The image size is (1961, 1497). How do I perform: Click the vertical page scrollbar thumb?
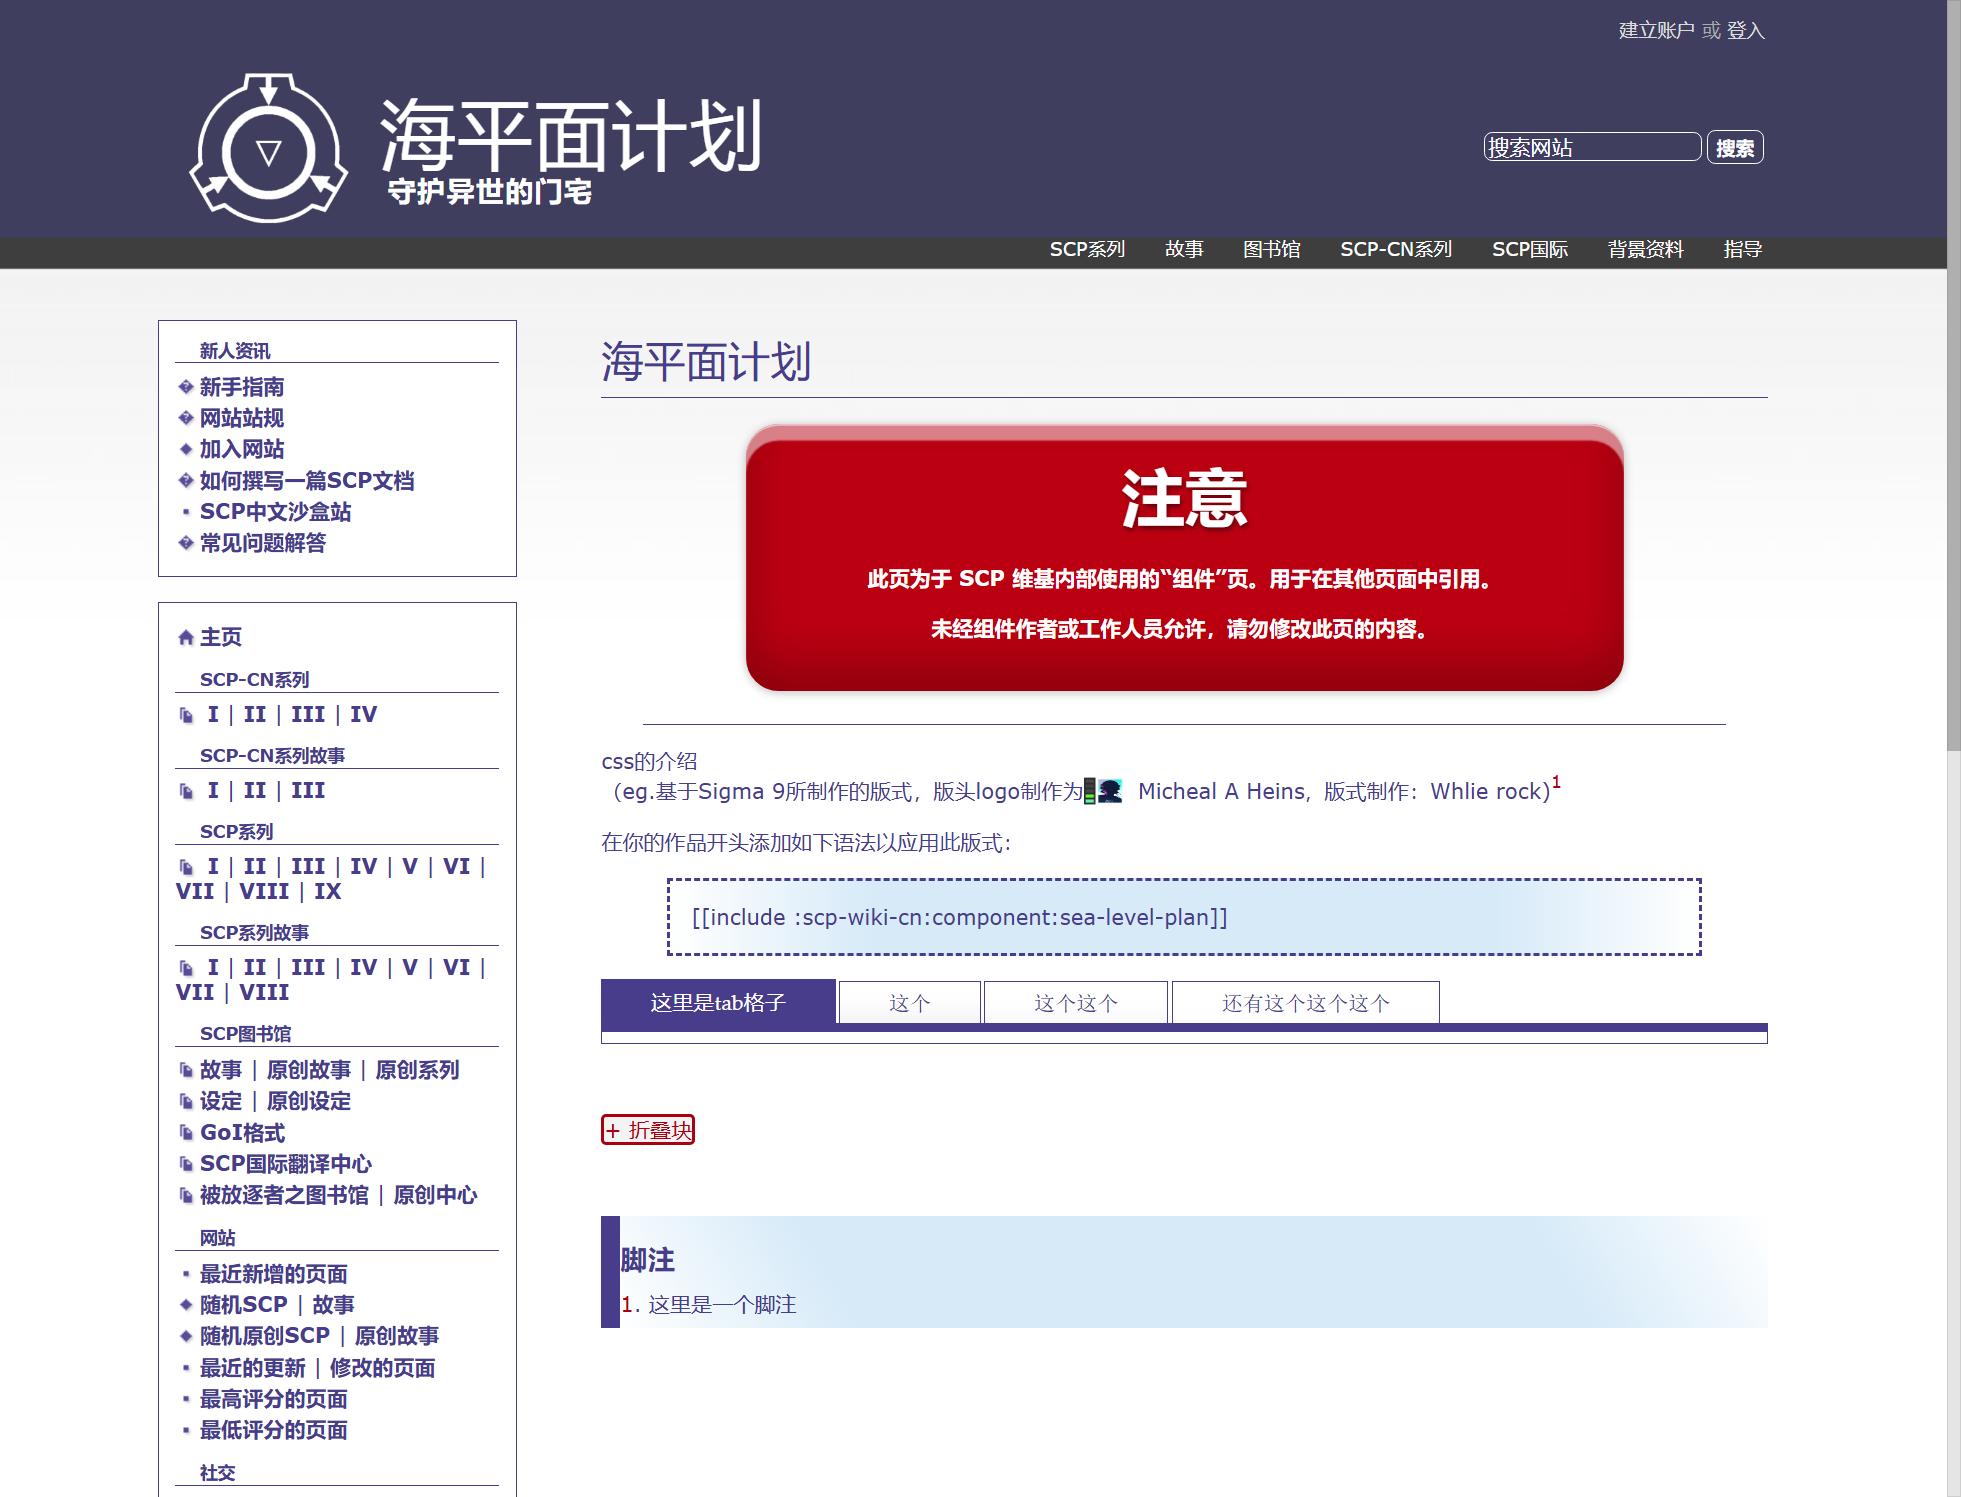coord(1953,375)
